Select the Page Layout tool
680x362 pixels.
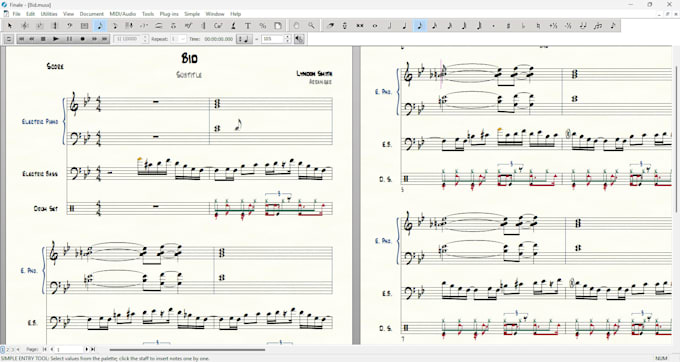(x=278, y=26)
